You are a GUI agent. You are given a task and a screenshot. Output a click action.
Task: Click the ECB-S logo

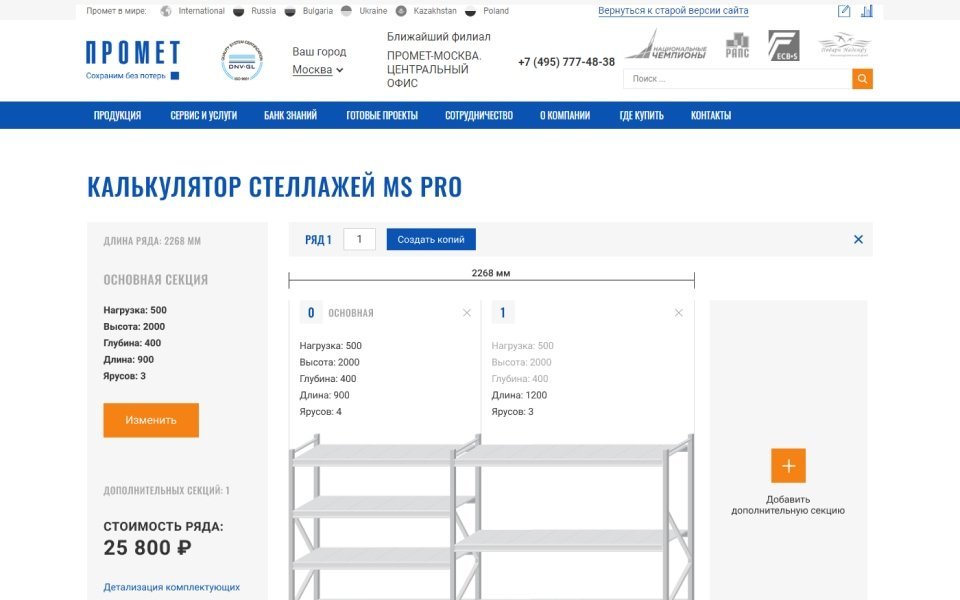pyautogui.click(x=784, y=45)
